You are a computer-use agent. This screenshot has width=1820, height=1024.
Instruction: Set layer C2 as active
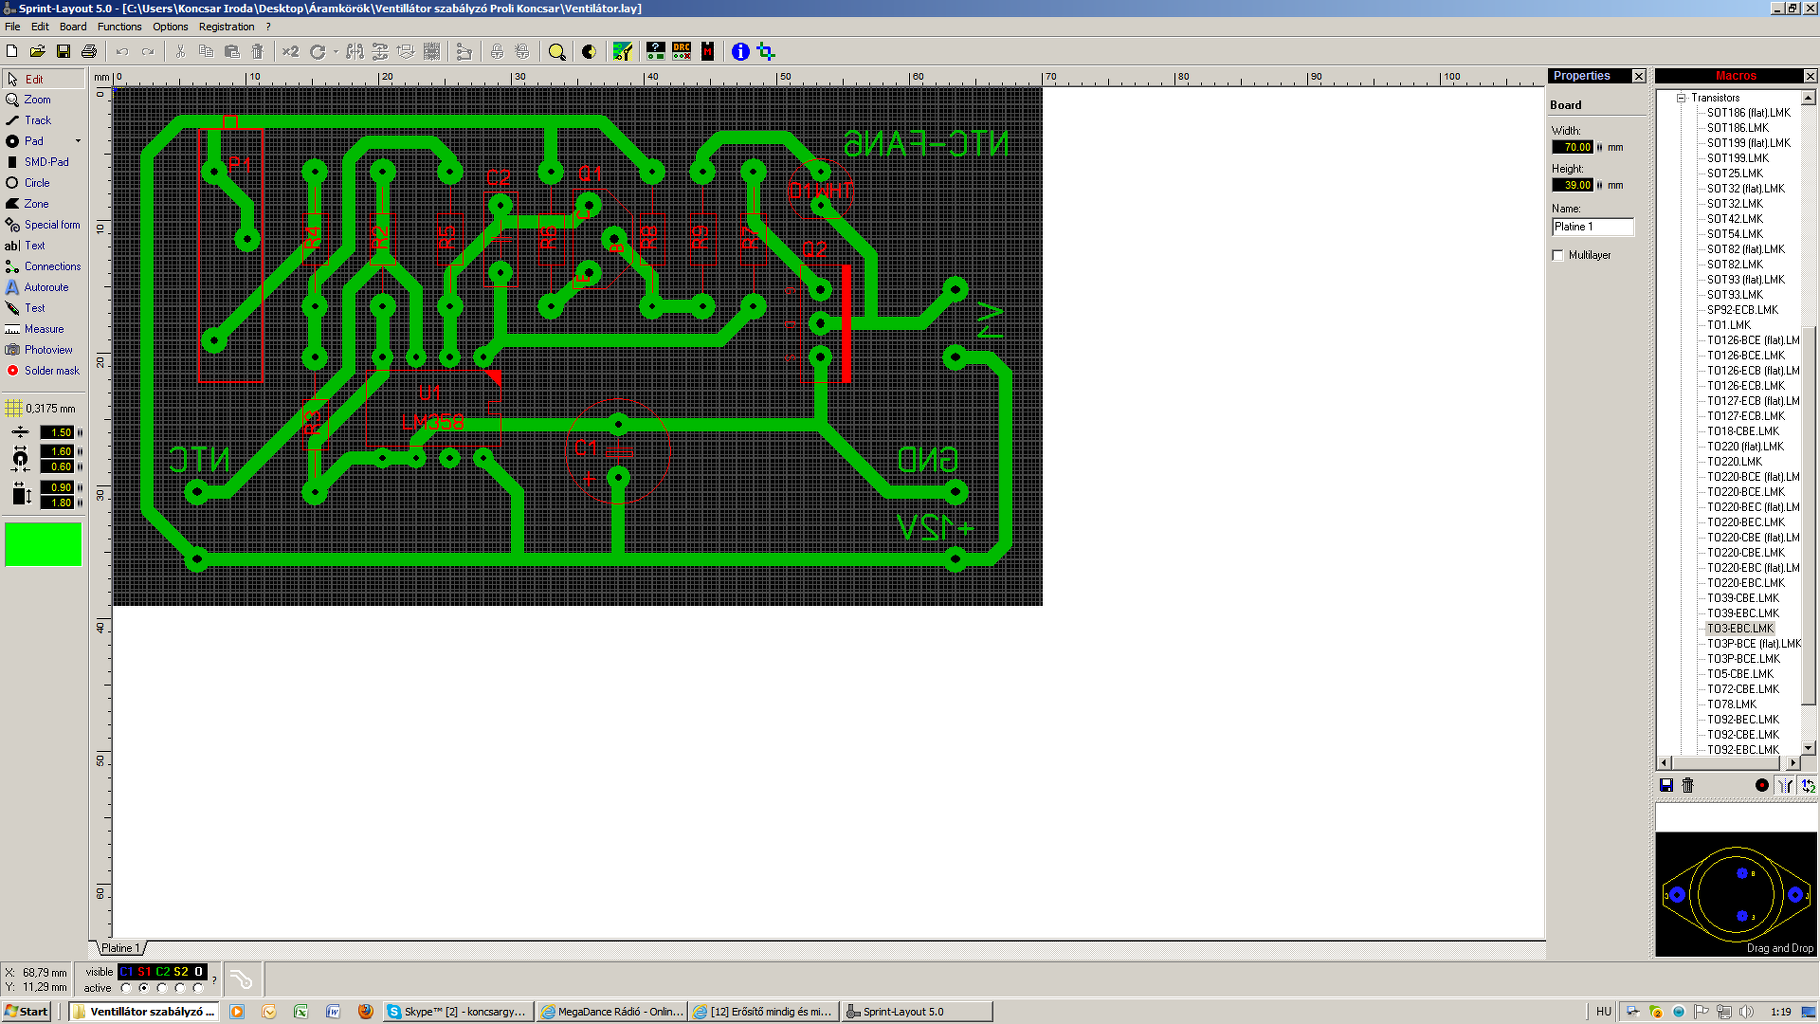(x=162, y=988)
